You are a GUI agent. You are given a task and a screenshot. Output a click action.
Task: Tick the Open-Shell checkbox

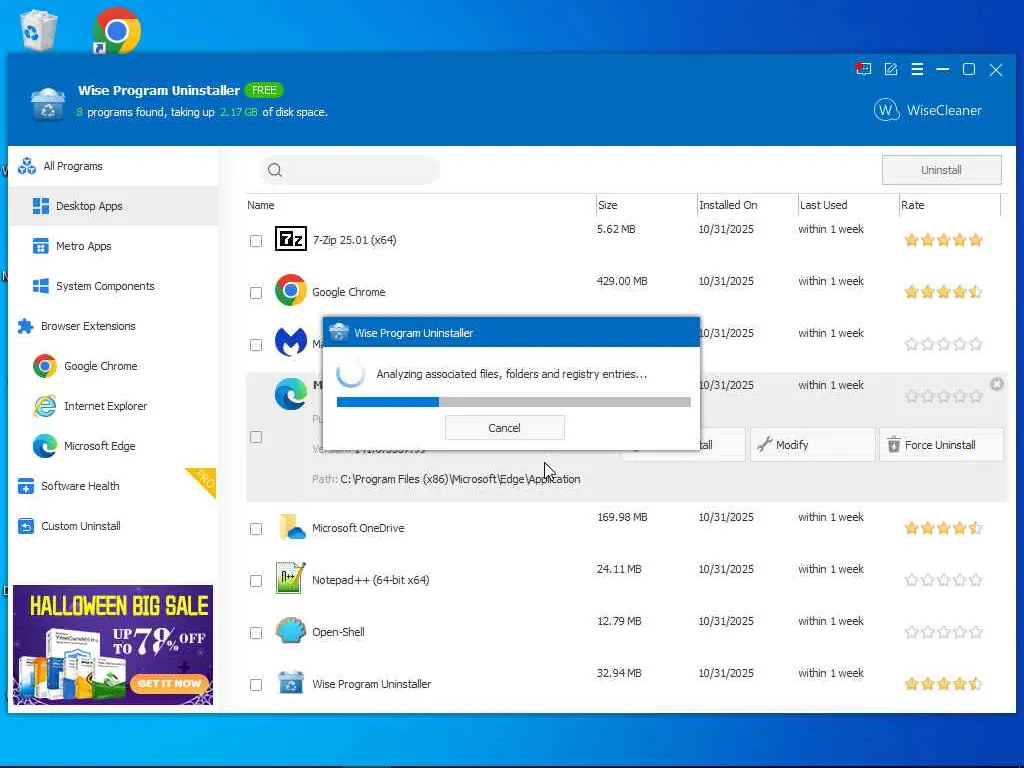pos(256,633)
